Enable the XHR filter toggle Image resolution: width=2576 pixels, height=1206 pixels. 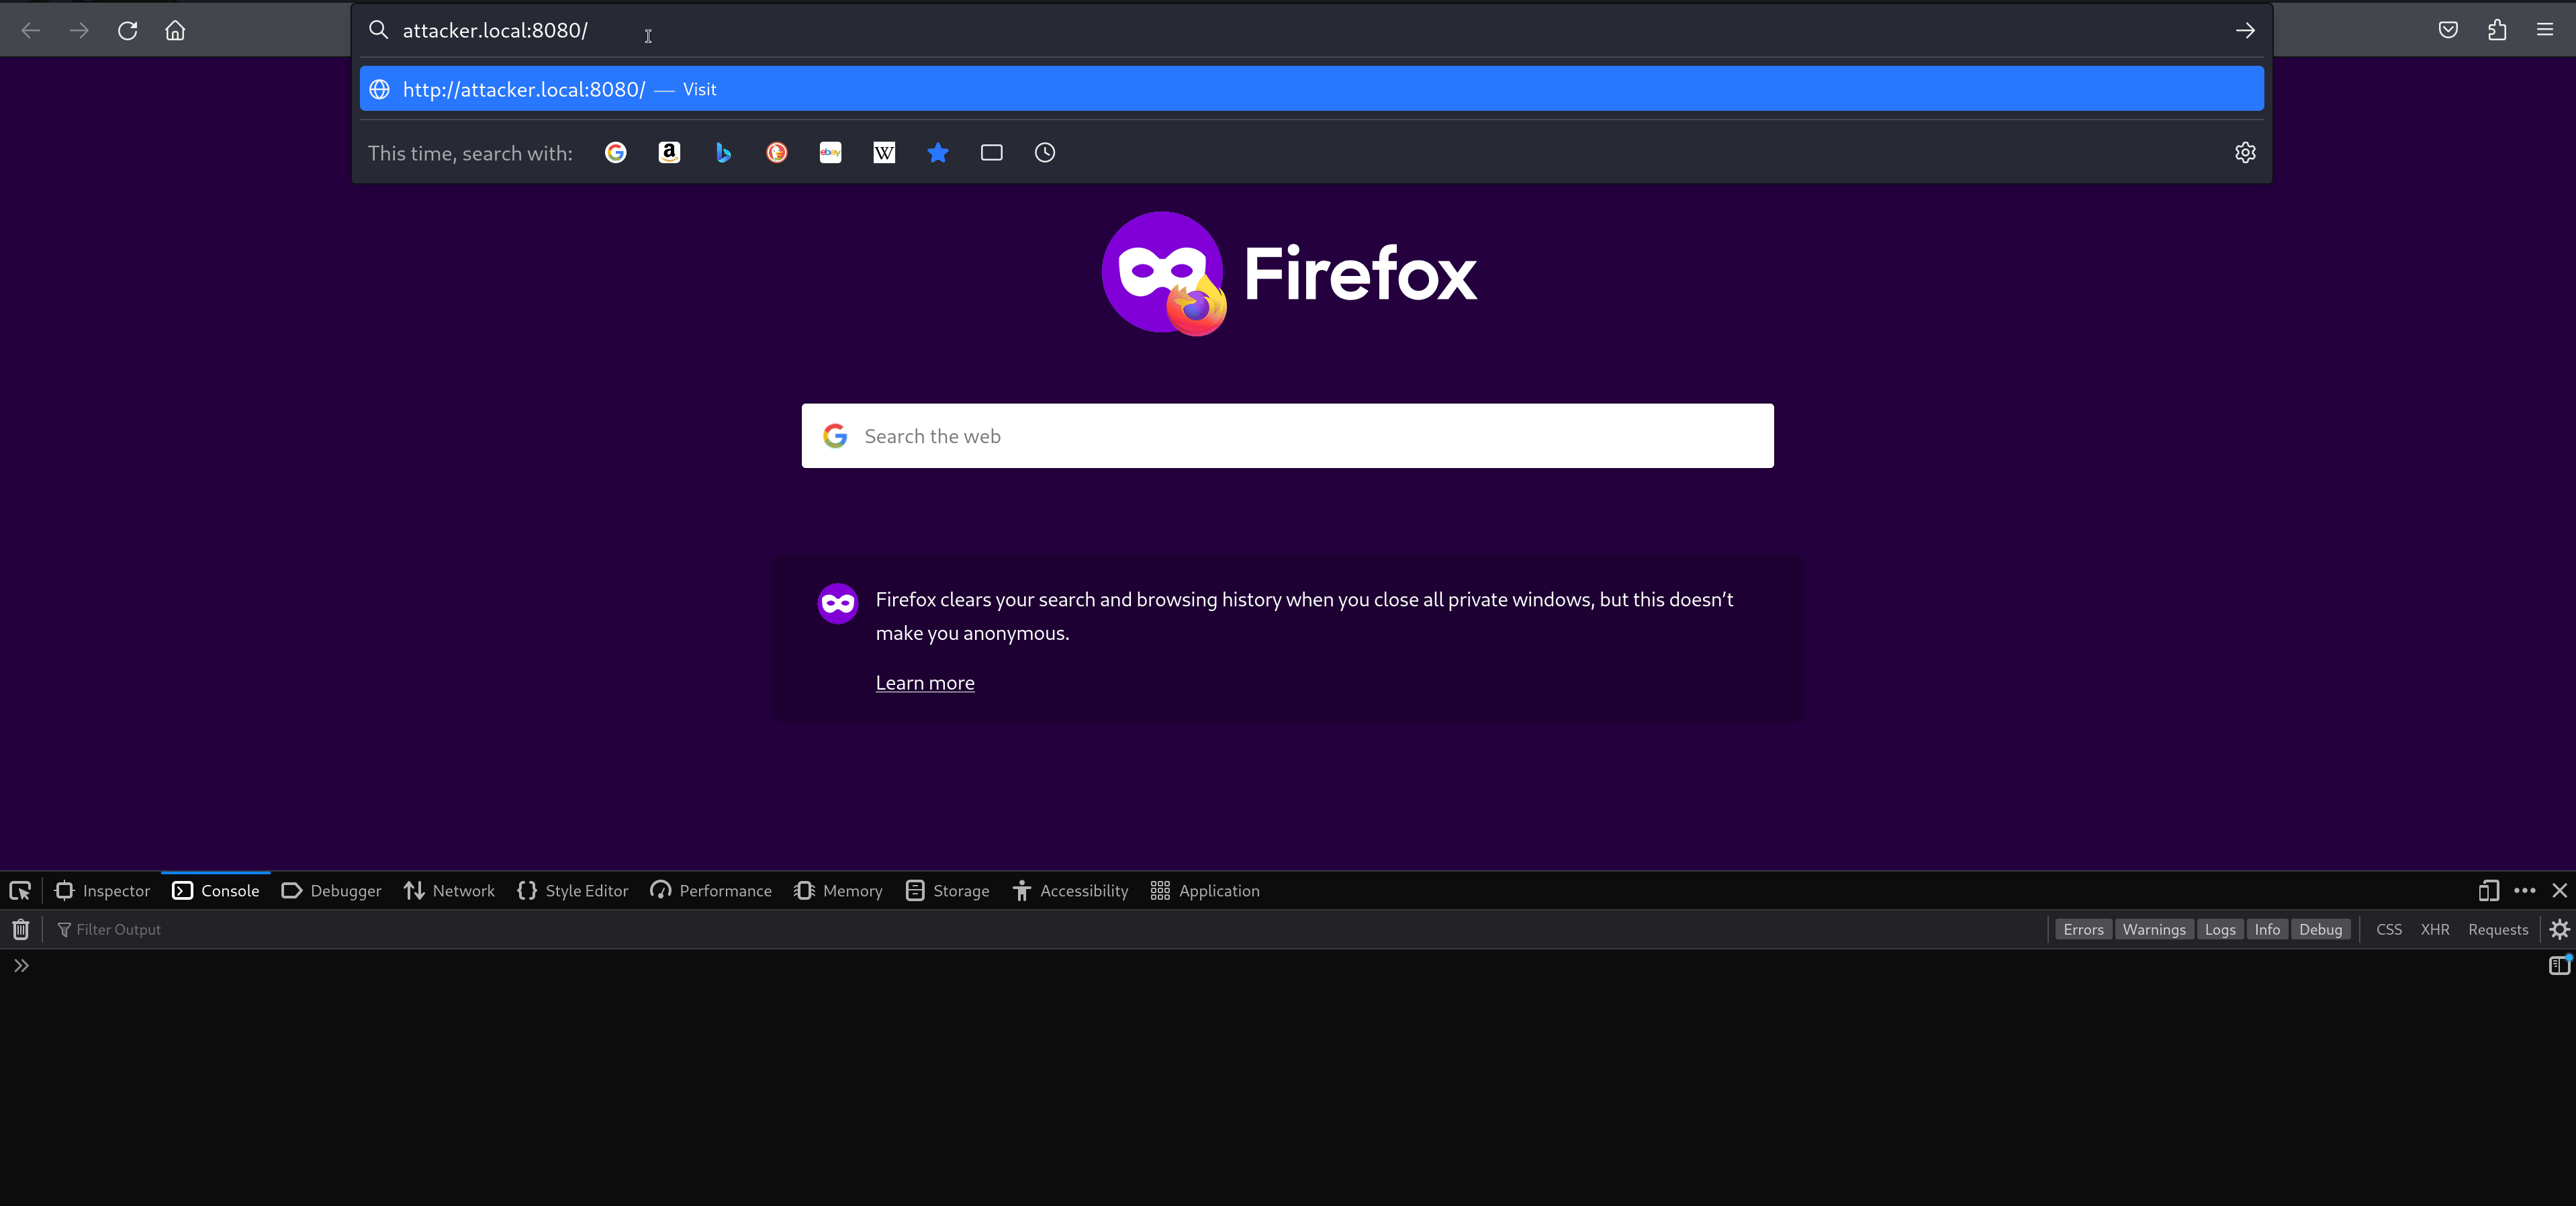(2434, 929)
